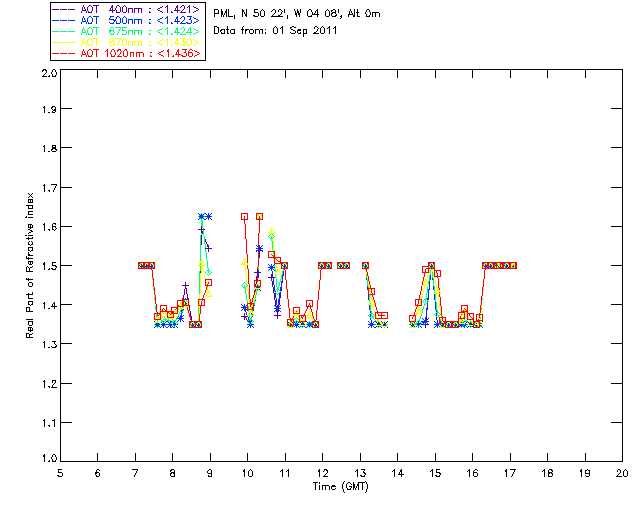
Task: Click the x-axis tick label 8
Action: 173,473
